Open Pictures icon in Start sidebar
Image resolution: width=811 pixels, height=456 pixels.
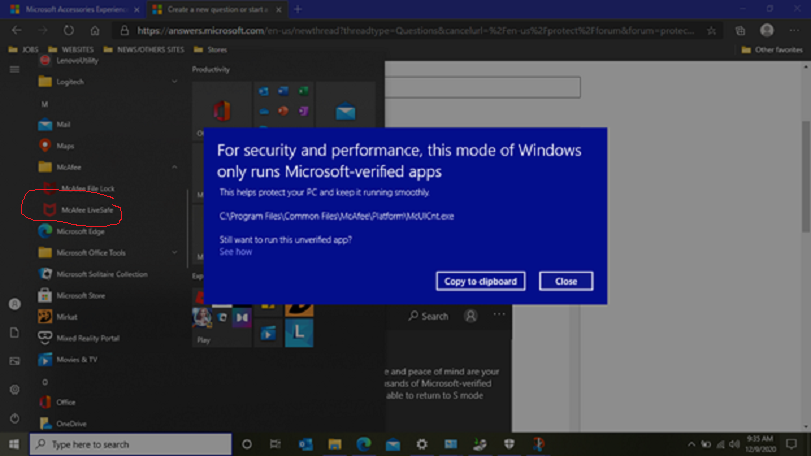[14, 361]
